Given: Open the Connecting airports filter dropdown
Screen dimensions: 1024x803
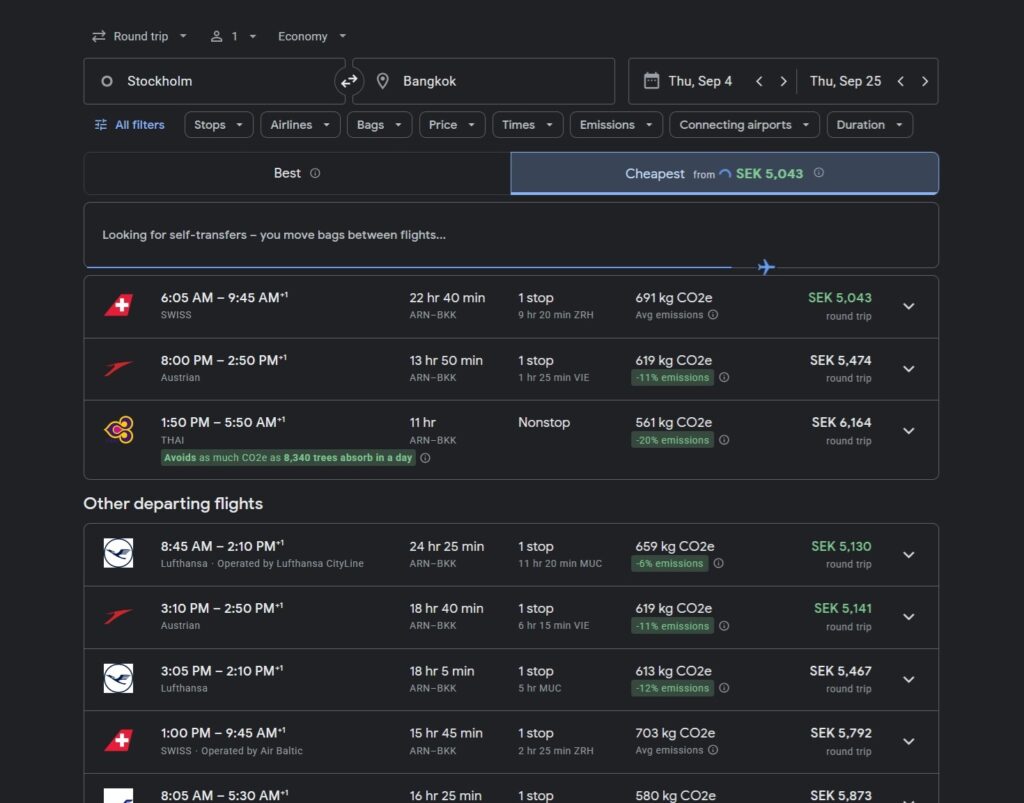Looking at the screenshot, I should pos(744,125).
